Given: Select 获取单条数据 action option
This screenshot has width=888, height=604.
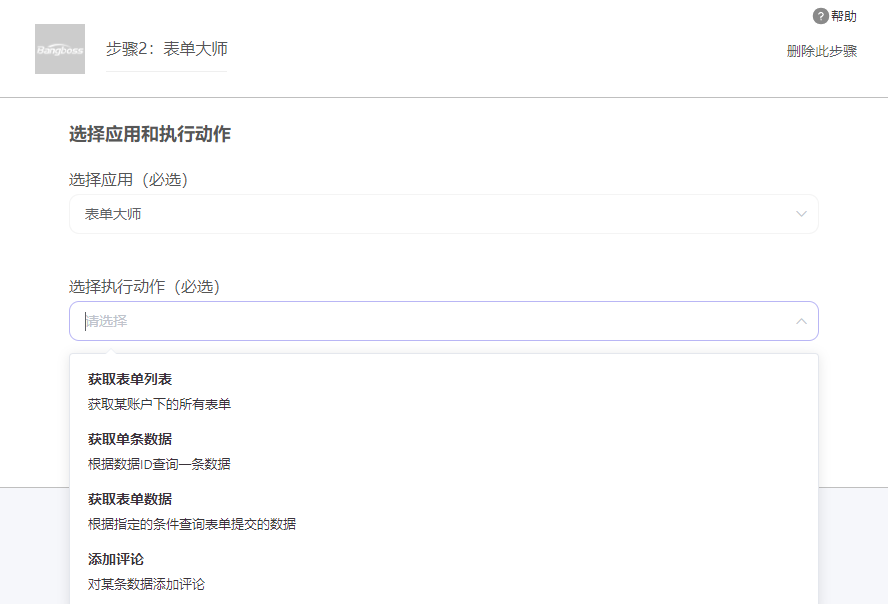Looking at the screenshot, I should pos(444,451).
